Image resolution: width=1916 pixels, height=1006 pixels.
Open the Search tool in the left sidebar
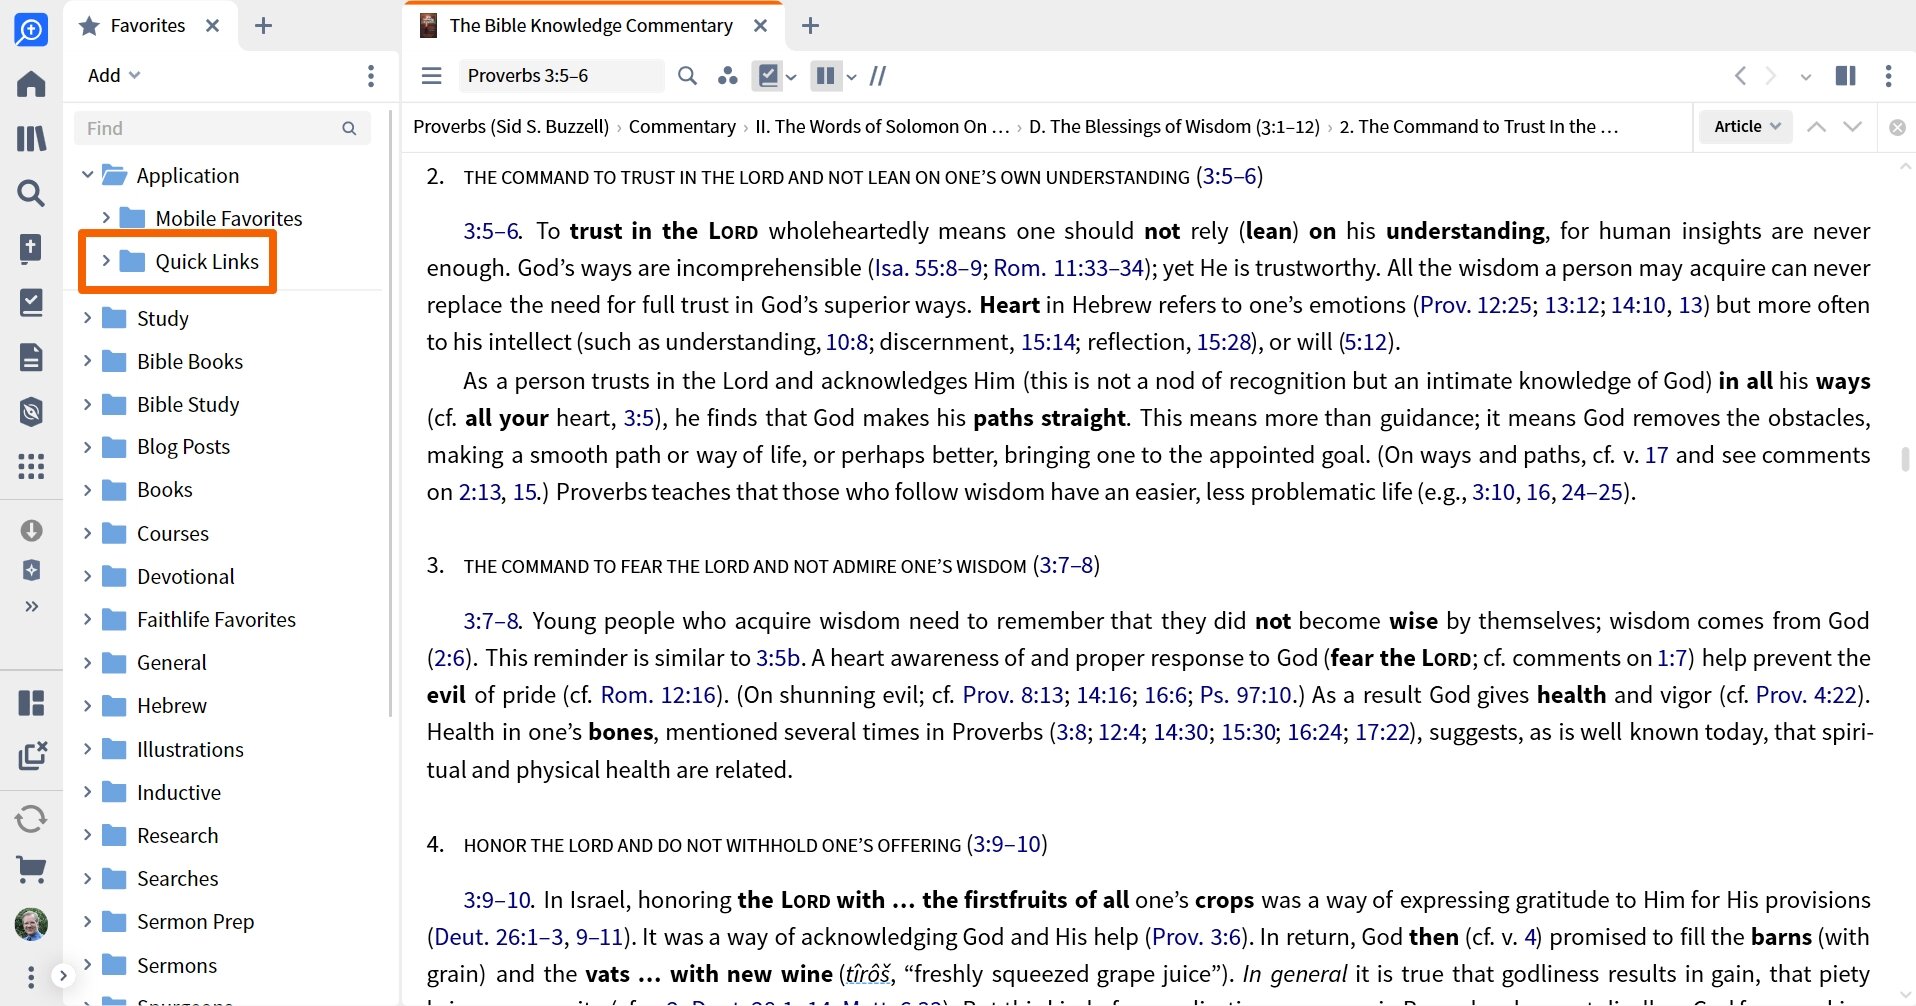pyautogui.click(x=31, y=193)
